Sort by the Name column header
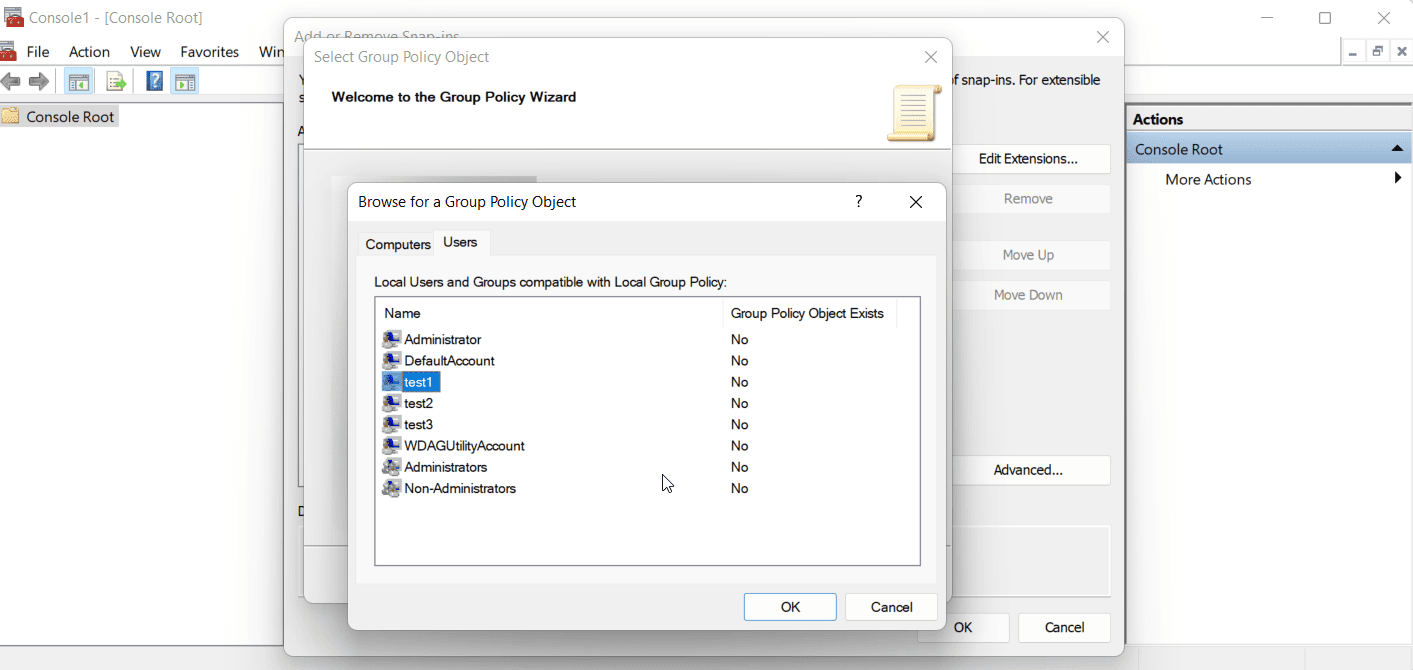The image size is (1413, 670). [549, 313]
